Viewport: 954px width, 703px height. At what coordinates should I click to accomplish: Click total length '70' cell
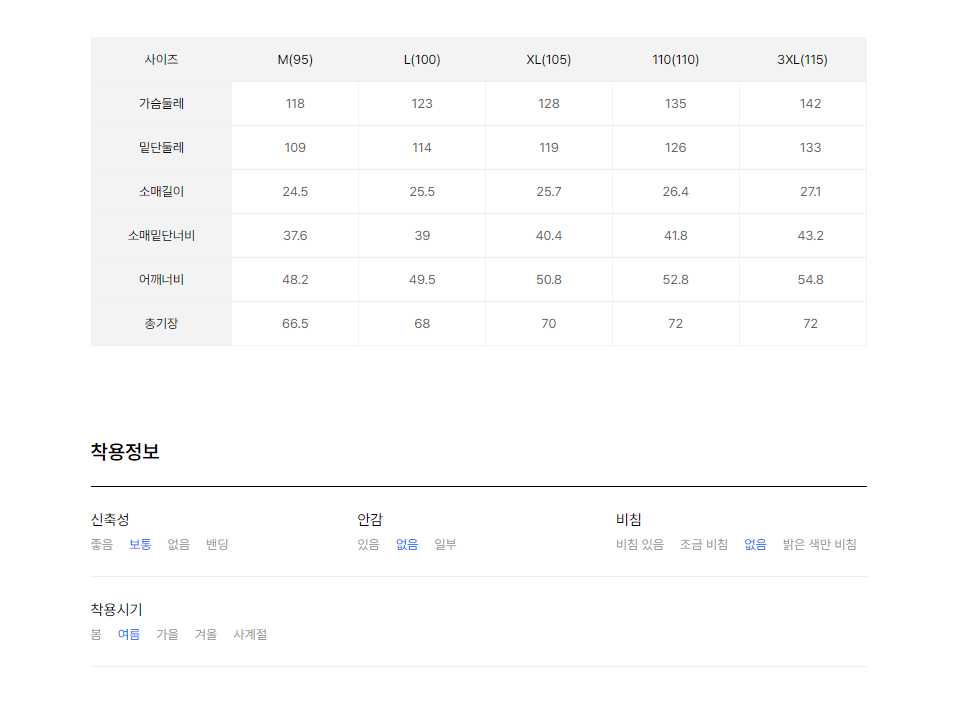click(549, 323)
